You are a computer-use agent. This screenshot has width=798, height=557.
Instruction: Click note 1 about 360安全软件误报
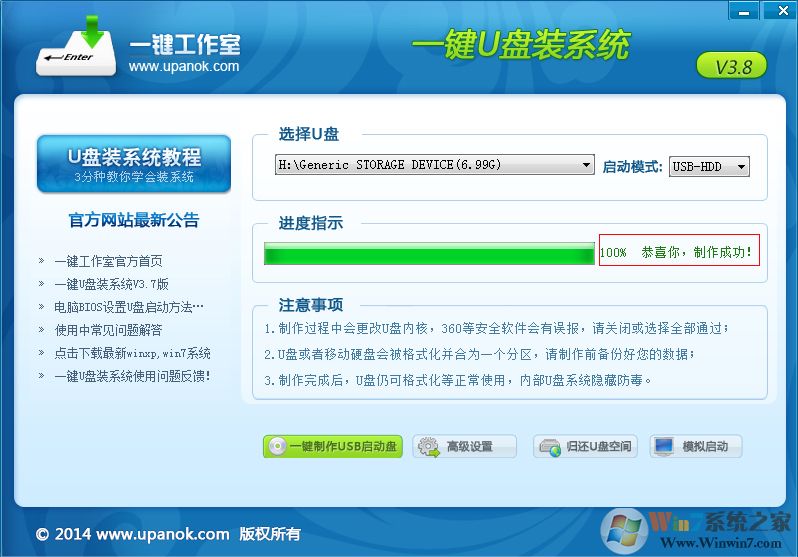496,328
